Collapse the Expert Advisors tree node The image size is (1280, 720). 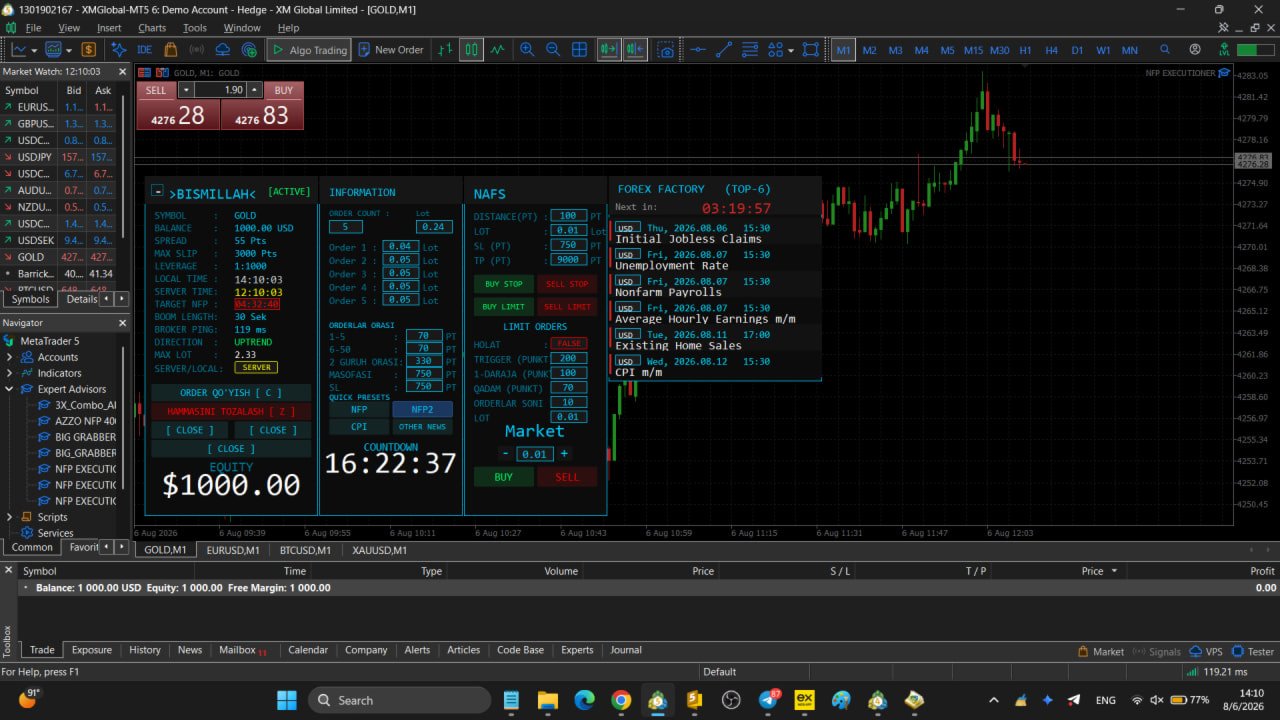click(x=10, y=389)
